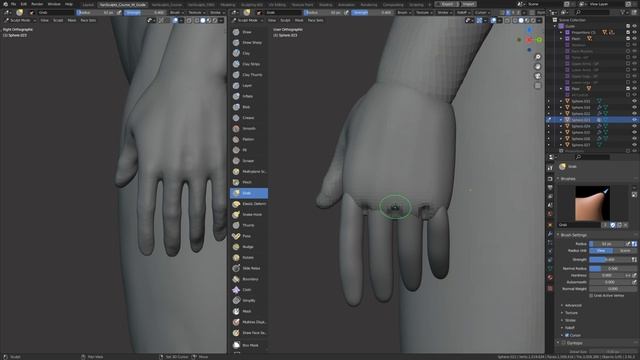
Task: Open the File menu
Action: coord(13,4)
